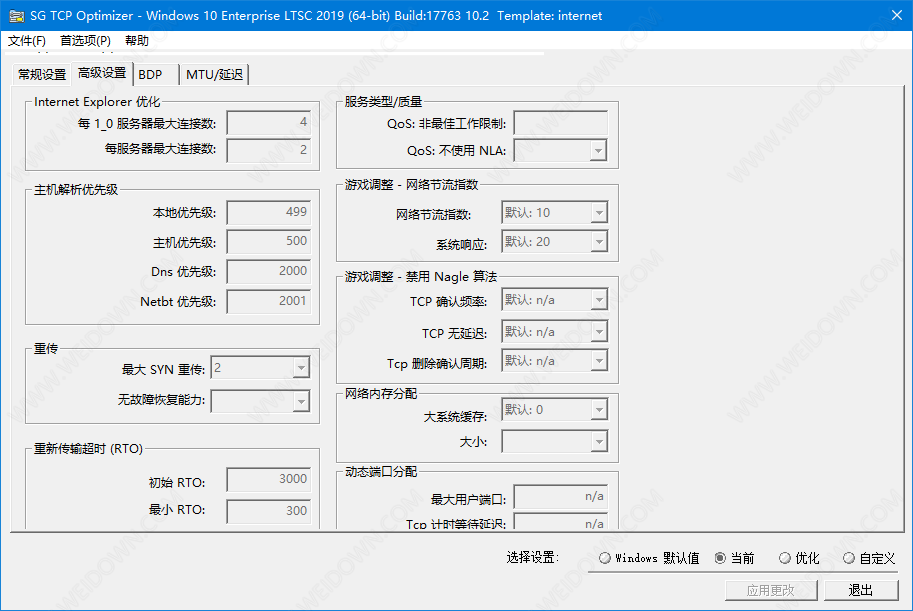Click the 选择设置: label
The height and width of the screenshot is (611, 913).
[532, 558]
